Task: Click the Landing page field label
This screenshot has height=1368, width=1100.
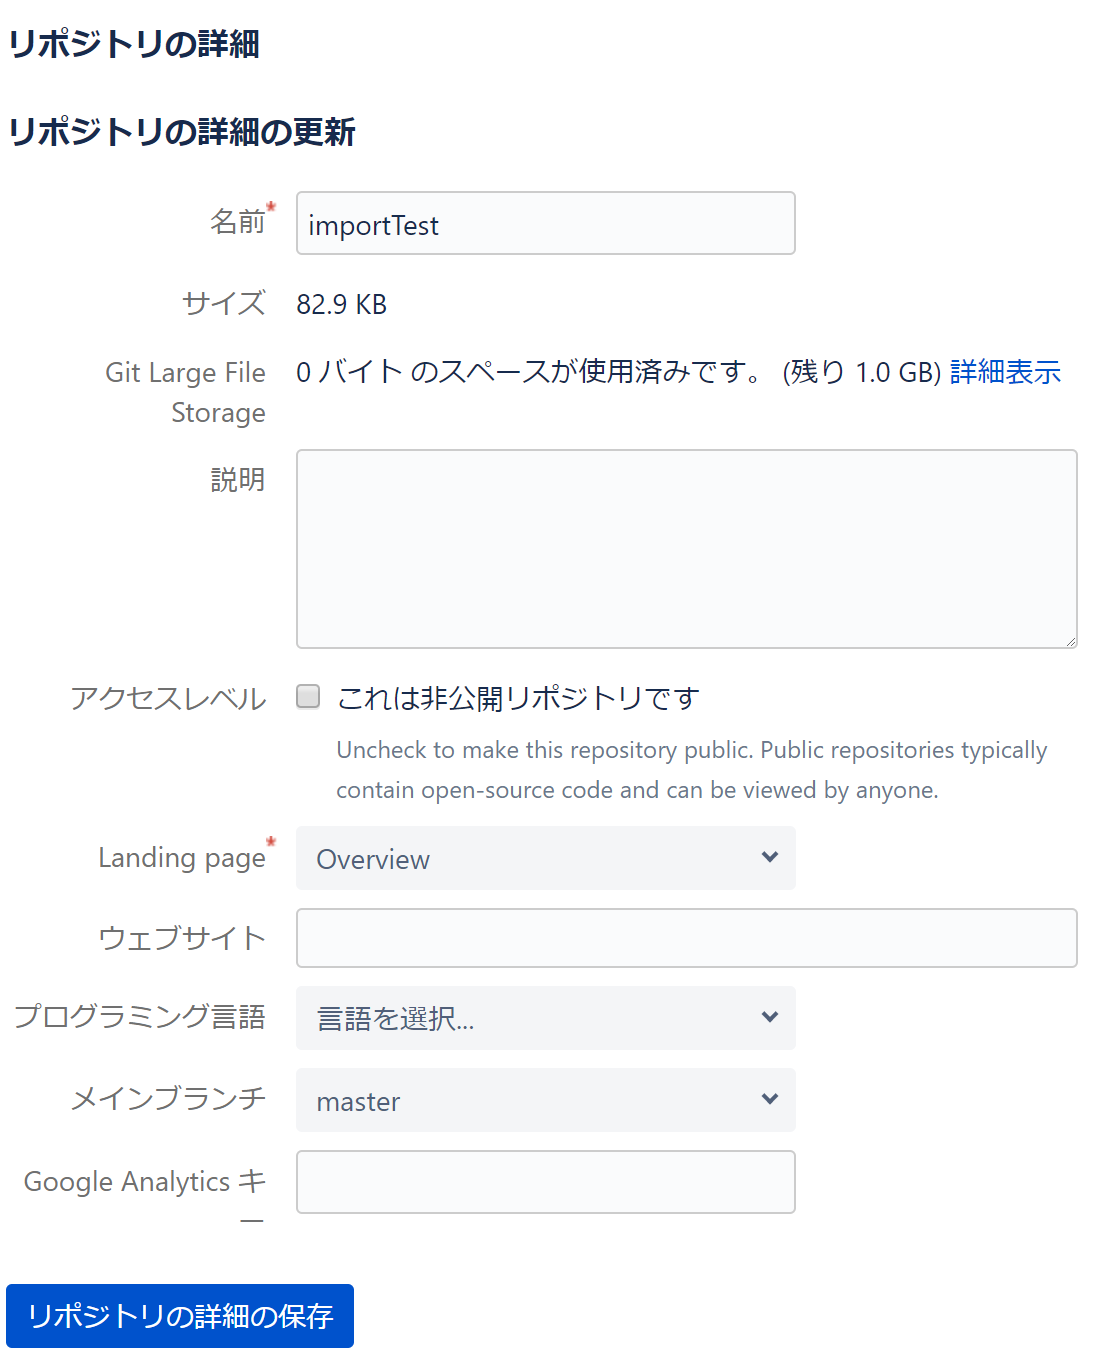Action: (x=182, y=858)
